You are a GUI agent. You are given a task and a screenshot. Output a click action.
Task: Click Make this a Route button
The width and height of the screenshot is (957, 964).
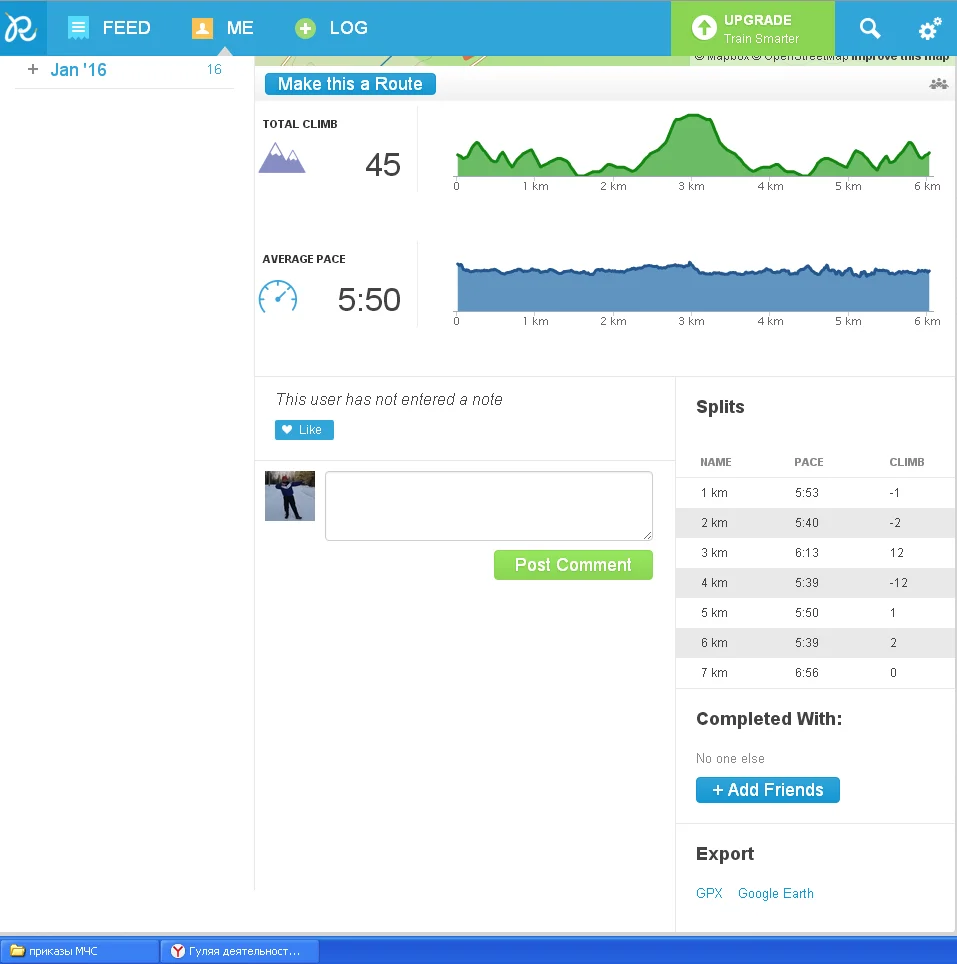pyautogui.click(x=350, y=84)
